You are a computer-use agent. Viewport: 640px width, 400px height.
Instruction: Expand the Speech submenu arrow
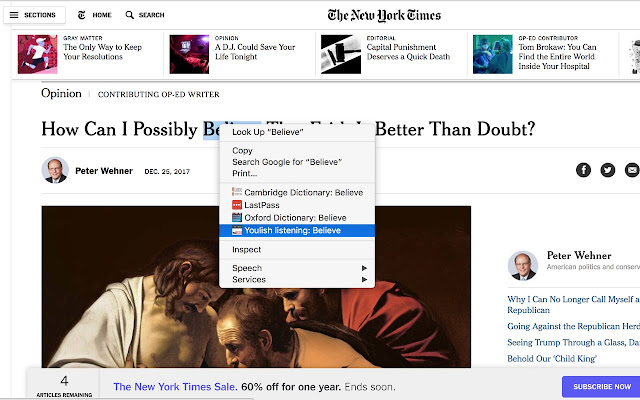pos(364,268)
